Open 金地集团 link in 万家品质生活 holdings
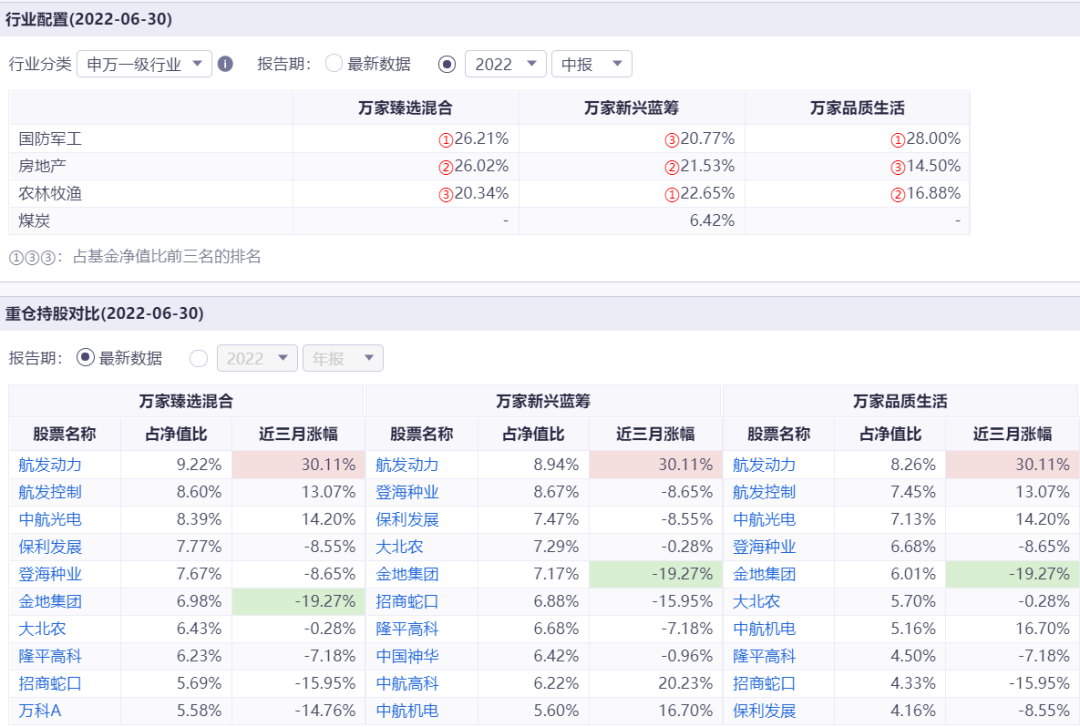This screenshot has height=727, width=1080. tap(764, 574)
